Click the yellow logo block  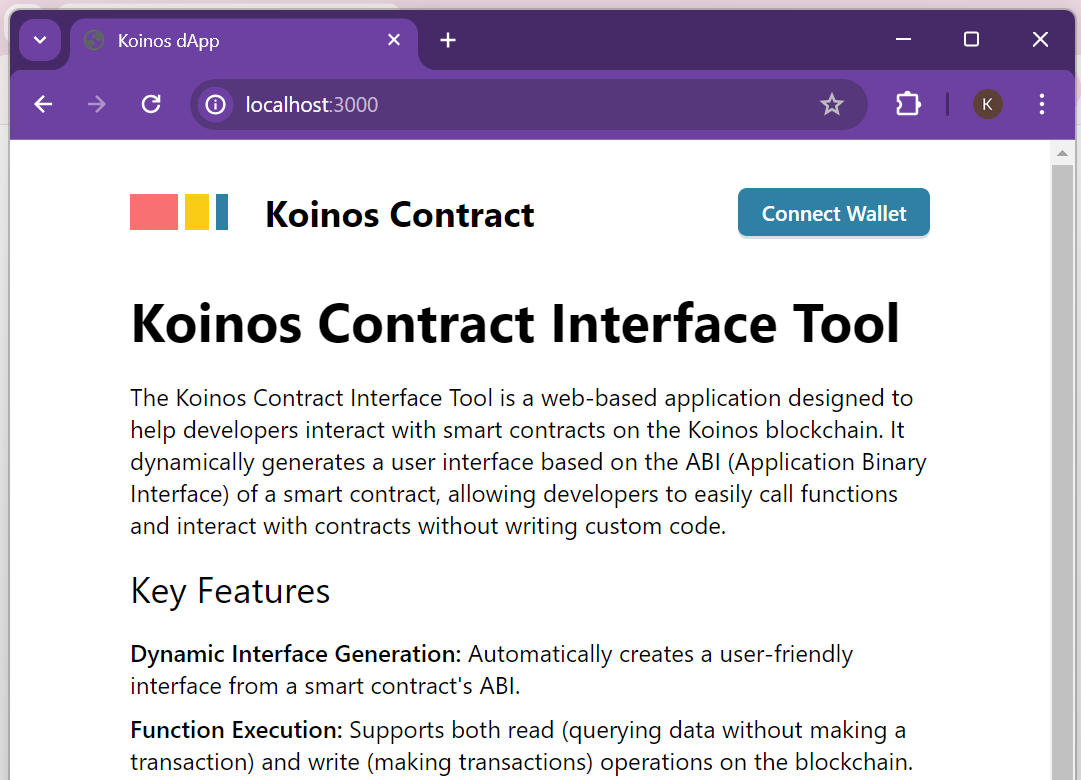tap(196, 212)
